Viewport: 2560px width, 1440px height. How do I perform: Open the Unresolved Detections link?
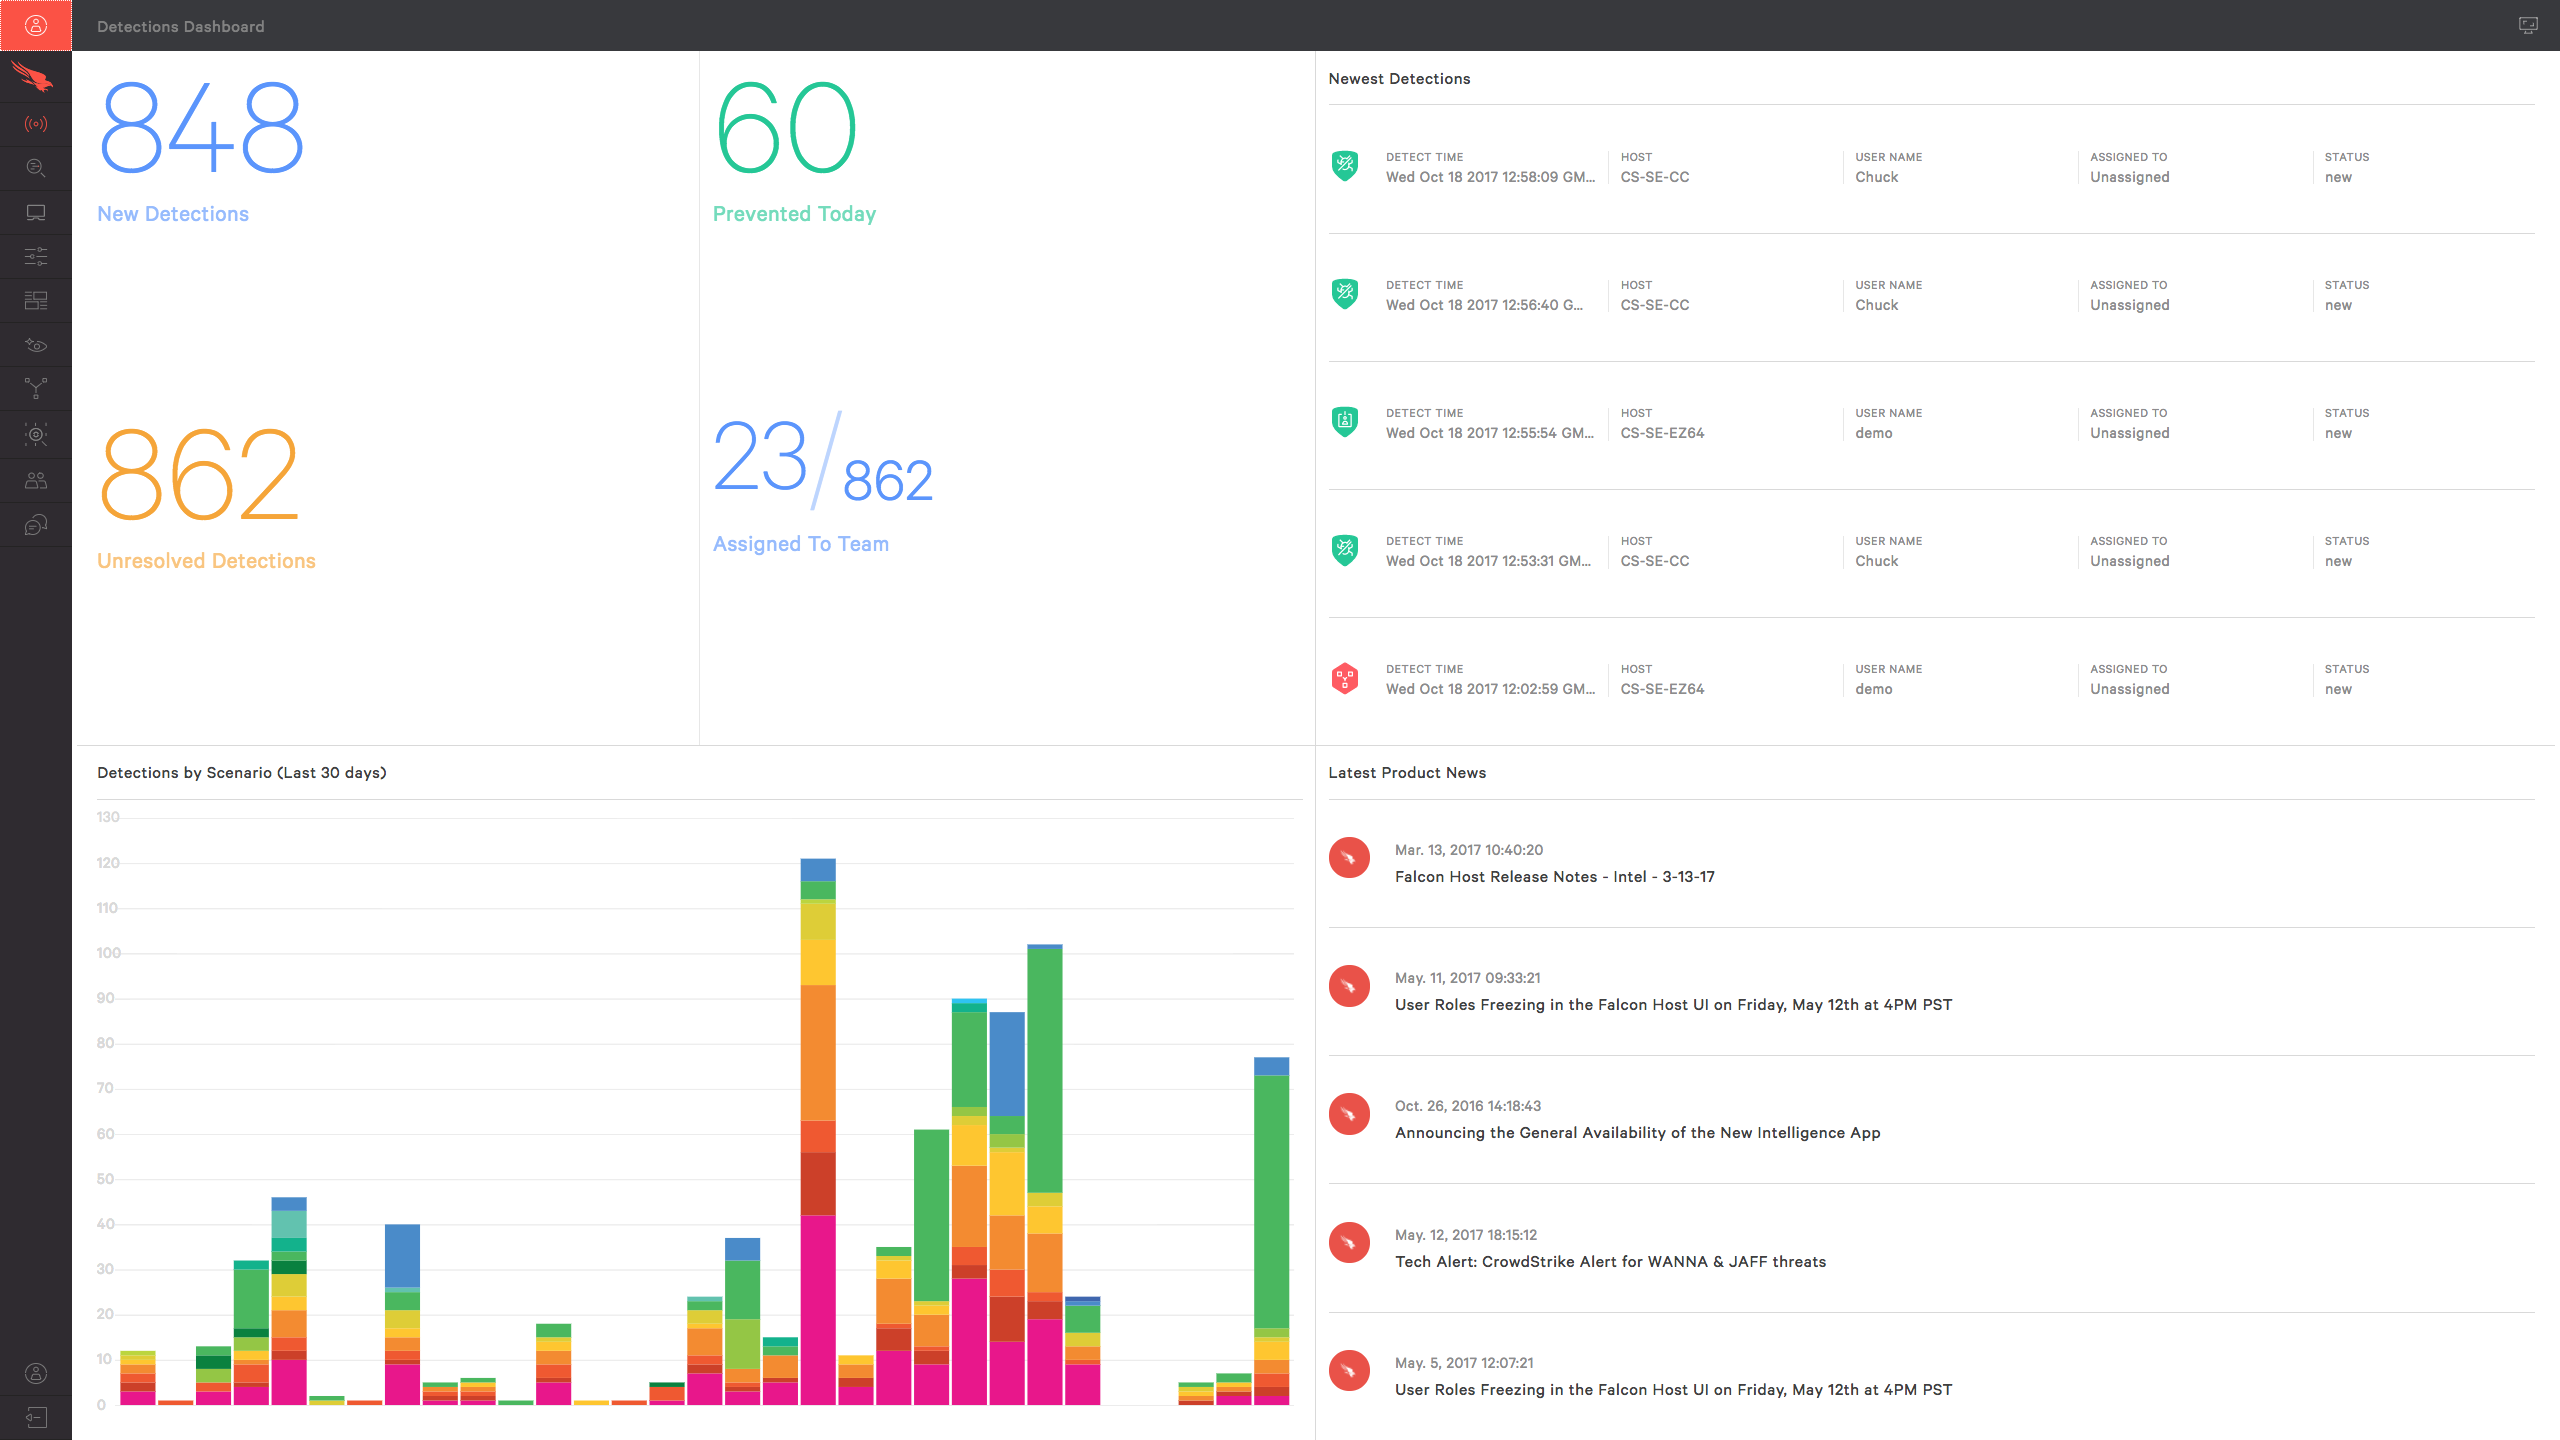coord(206,561)
